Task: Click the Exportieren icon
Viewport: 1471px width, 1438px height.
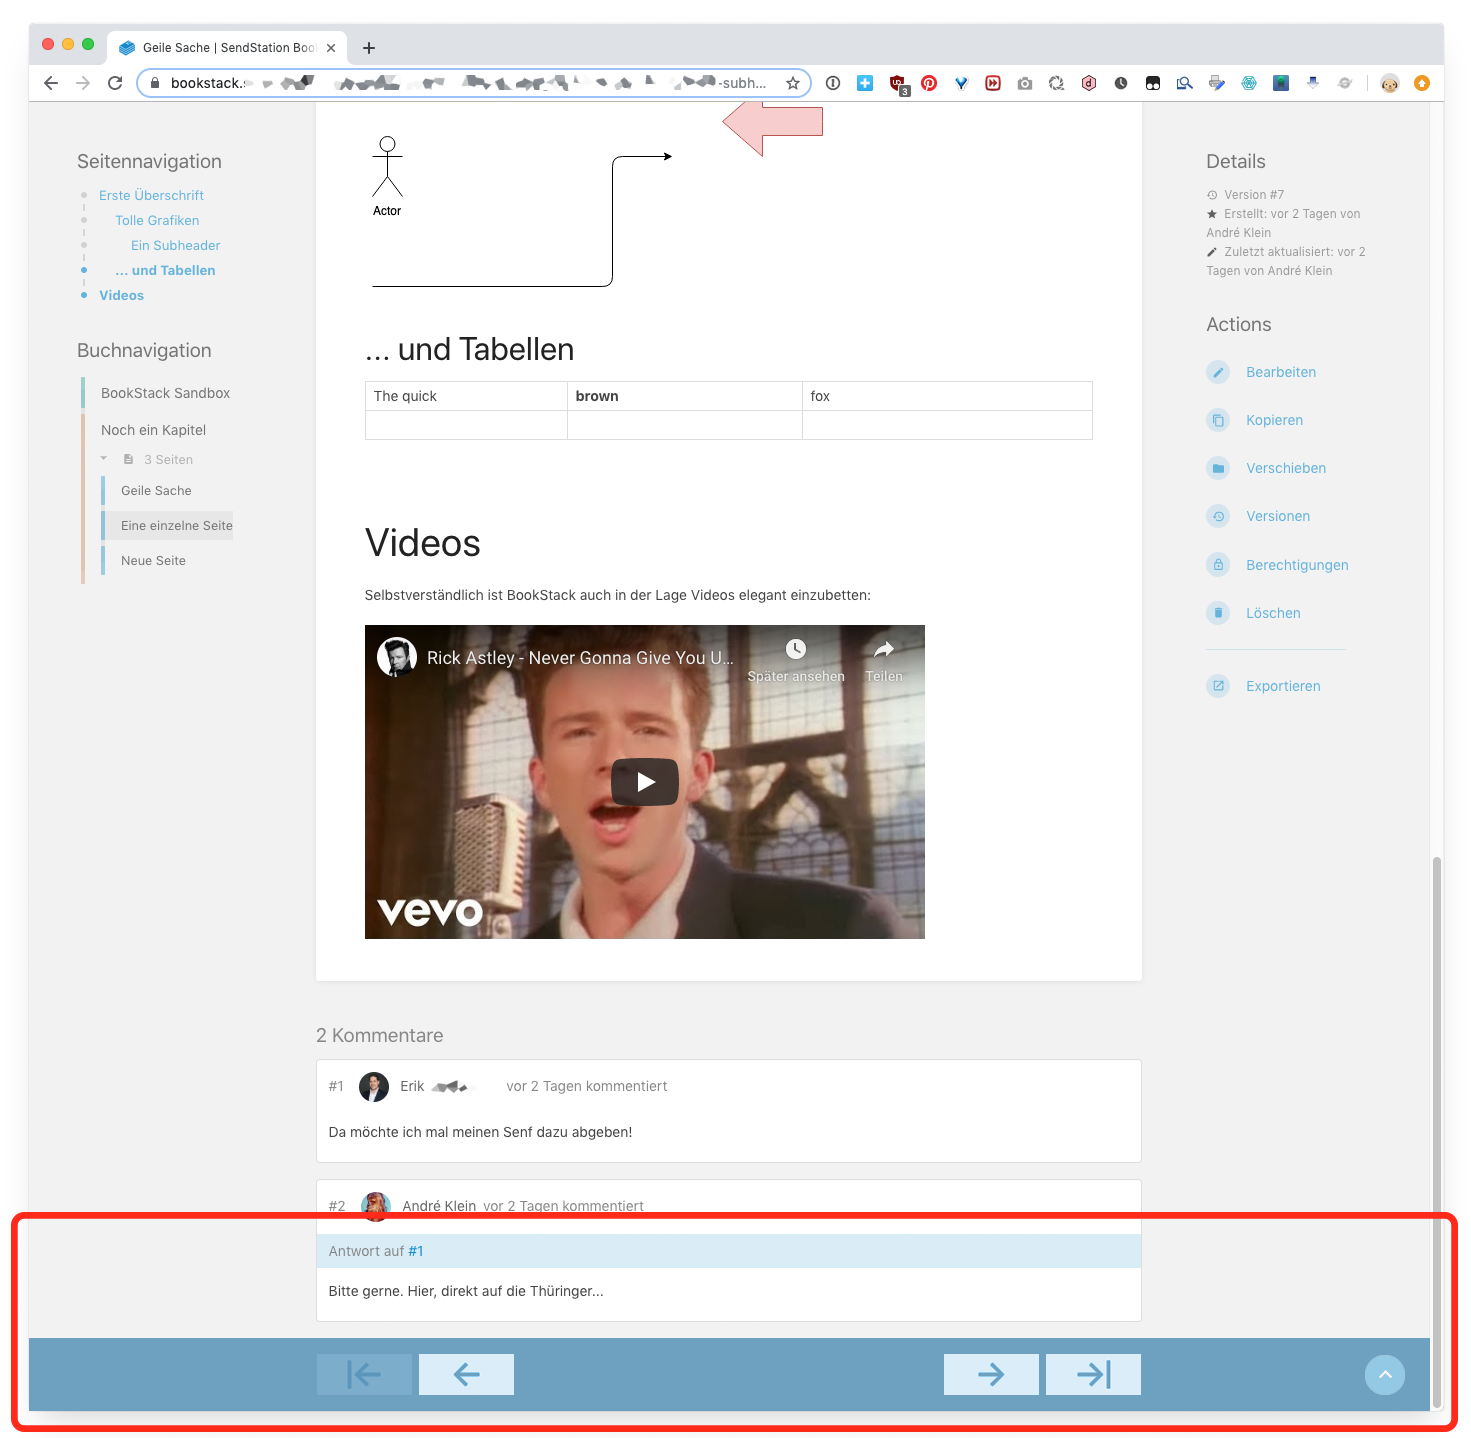Action: click(1218, 686)
